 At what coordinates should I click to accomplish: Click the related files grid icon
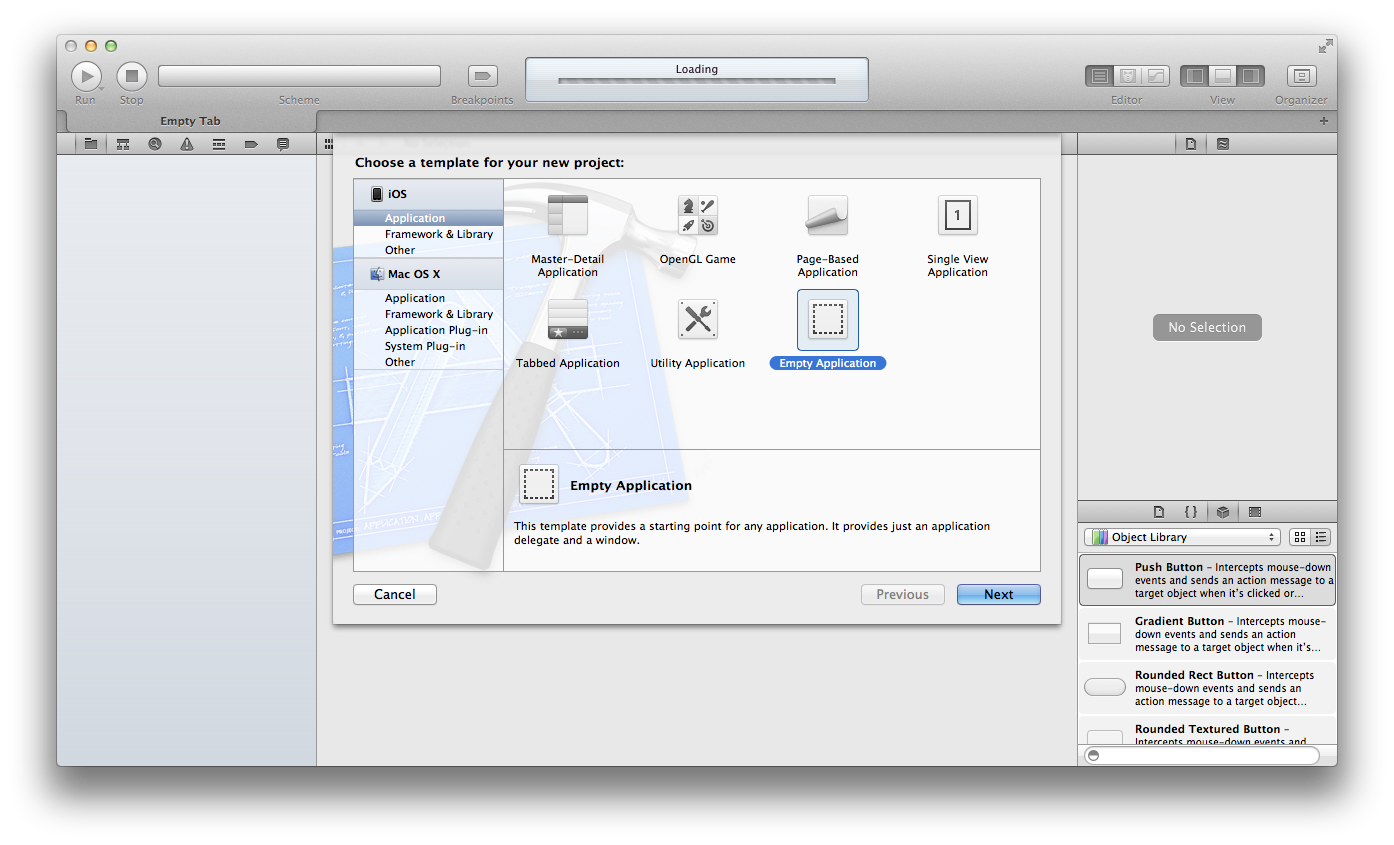(x=328, y=144)
